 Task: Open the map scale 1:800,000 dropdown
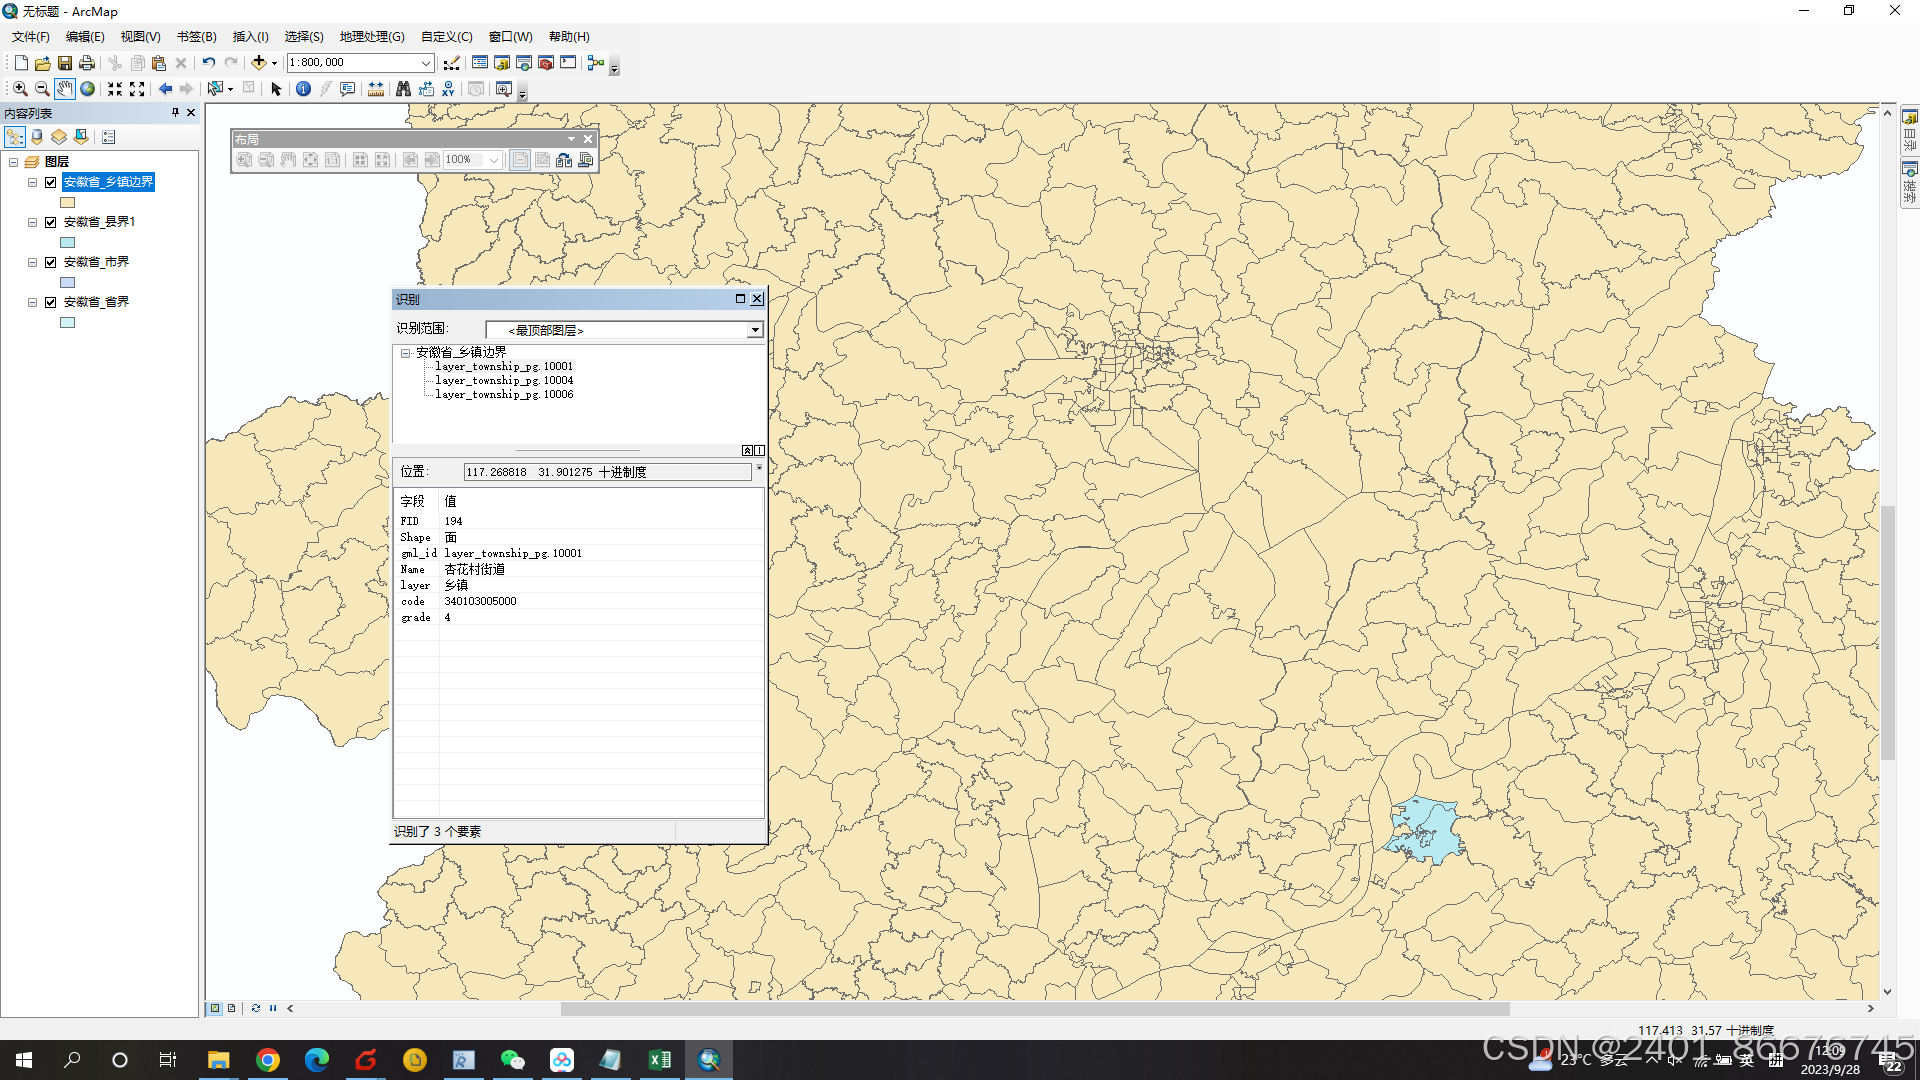pyautogui.click(x=425, y=63)
